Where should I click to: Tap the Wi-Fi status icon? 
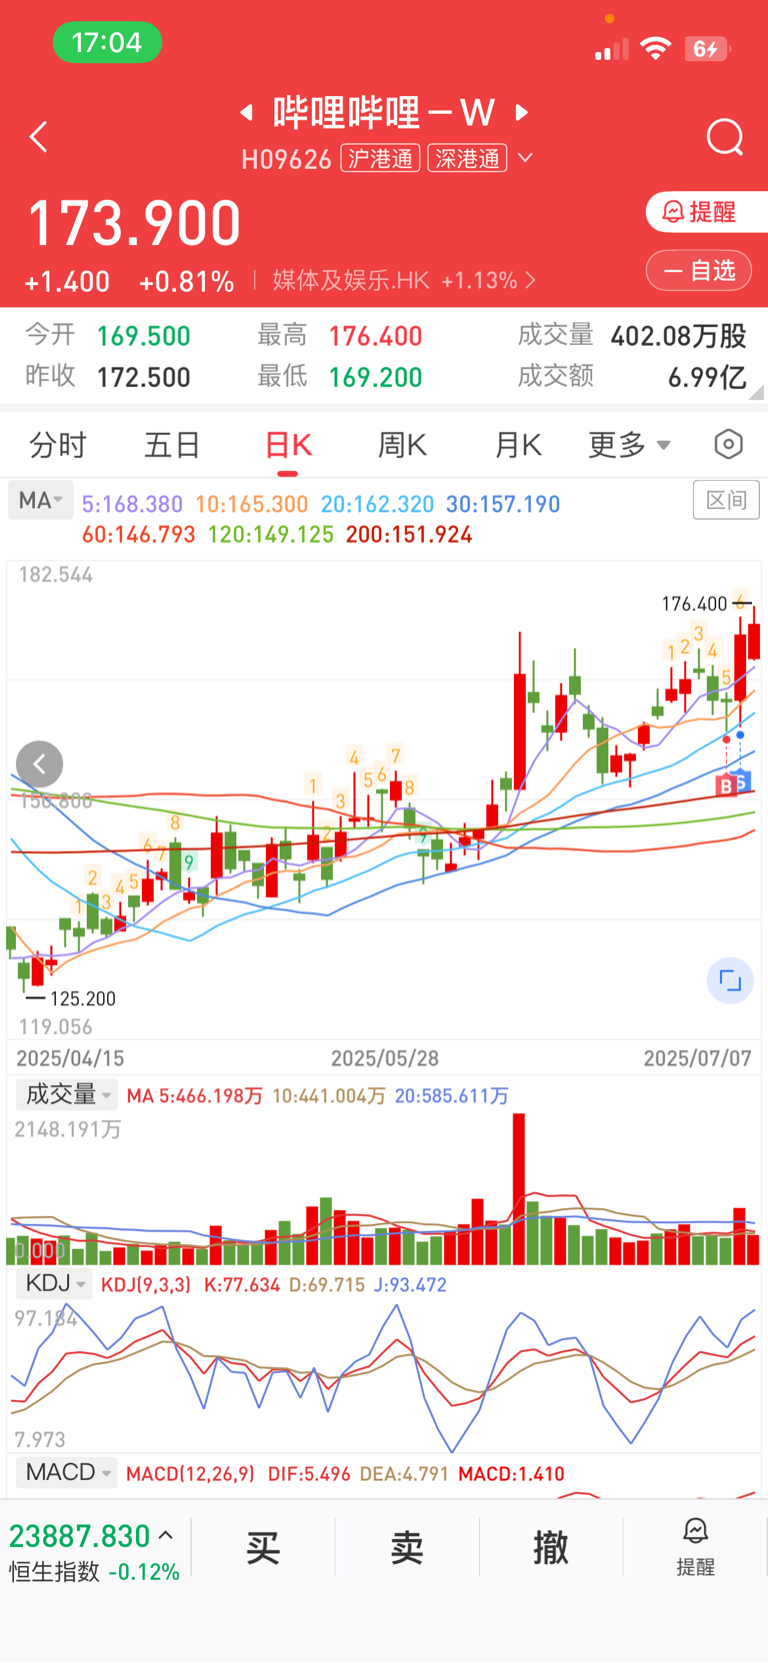[655, 48]
